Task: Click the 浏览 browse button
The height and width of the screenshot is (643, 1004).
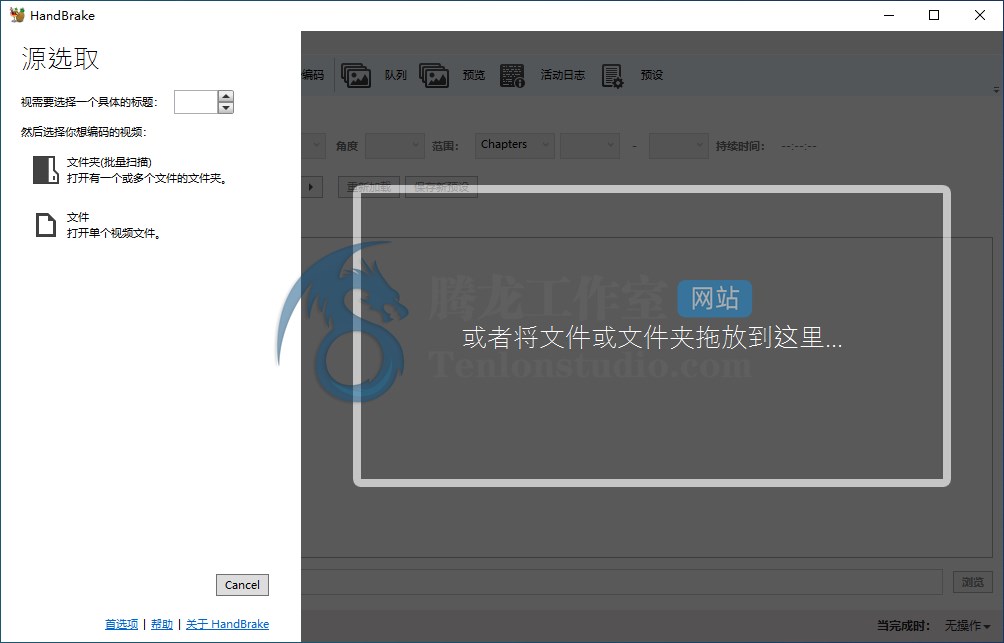Action: [973, 582]
